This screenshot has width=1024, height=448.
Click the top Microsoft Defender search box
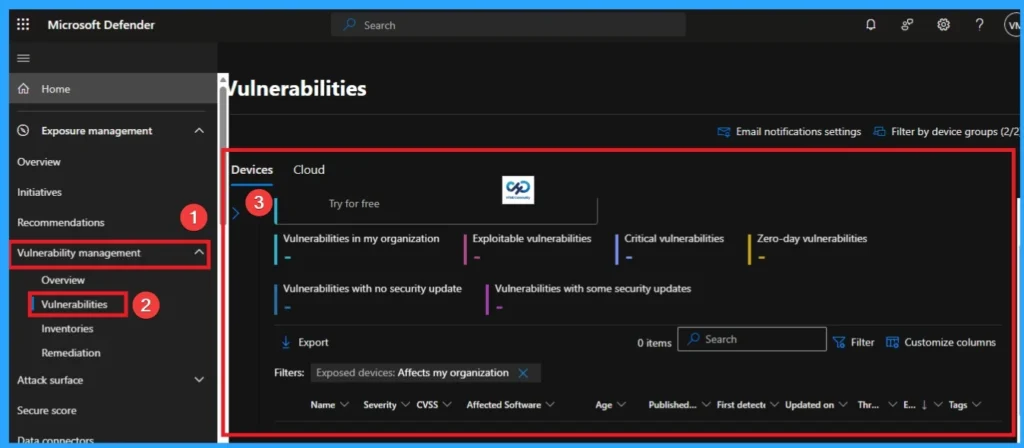tap(508, 25)
